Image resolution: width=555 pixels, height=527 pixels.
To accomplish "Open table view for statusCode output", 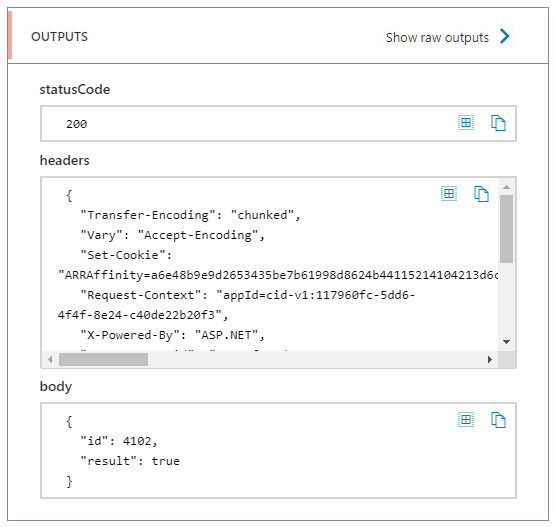I will click(466, 123).
